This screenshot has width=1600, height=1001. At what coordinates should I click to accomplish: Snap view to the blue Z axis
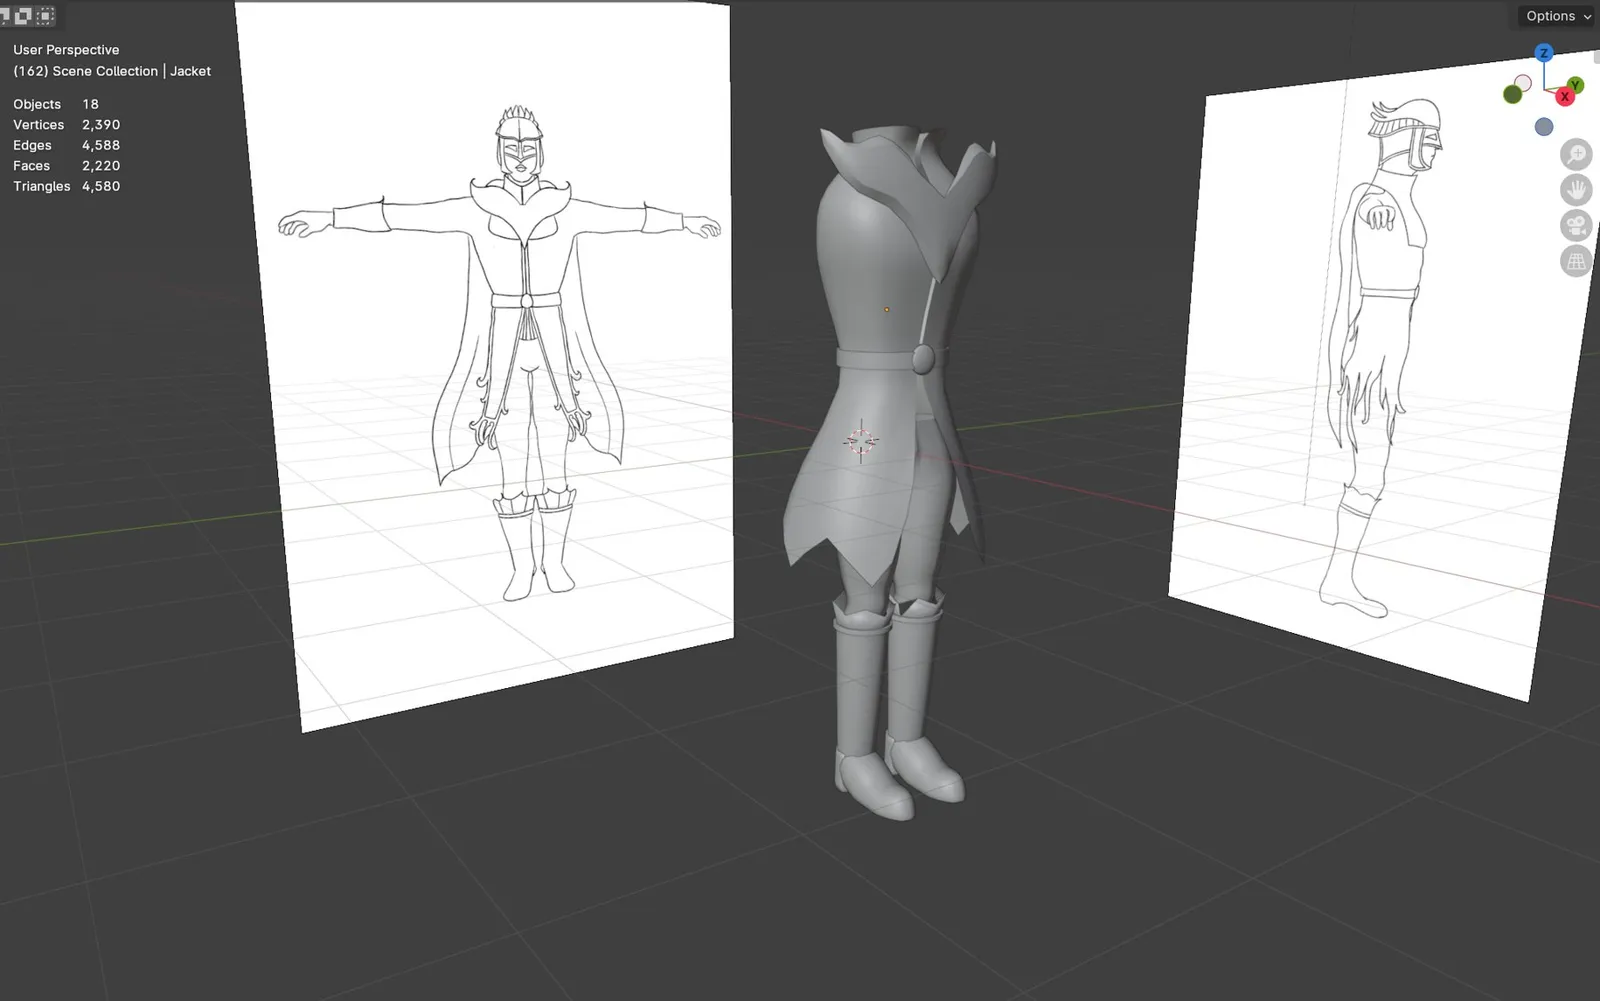point(1544,53)
